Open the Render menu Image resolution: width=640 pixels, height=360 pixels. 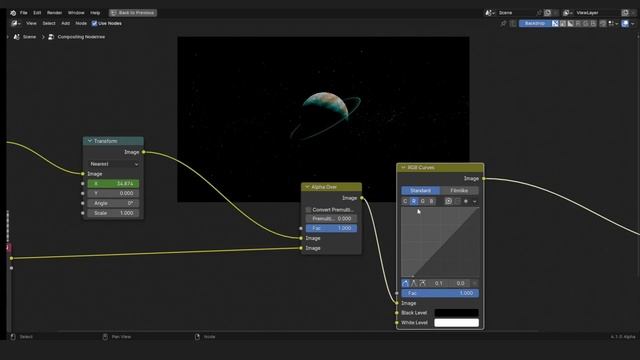tap(54, 13)
